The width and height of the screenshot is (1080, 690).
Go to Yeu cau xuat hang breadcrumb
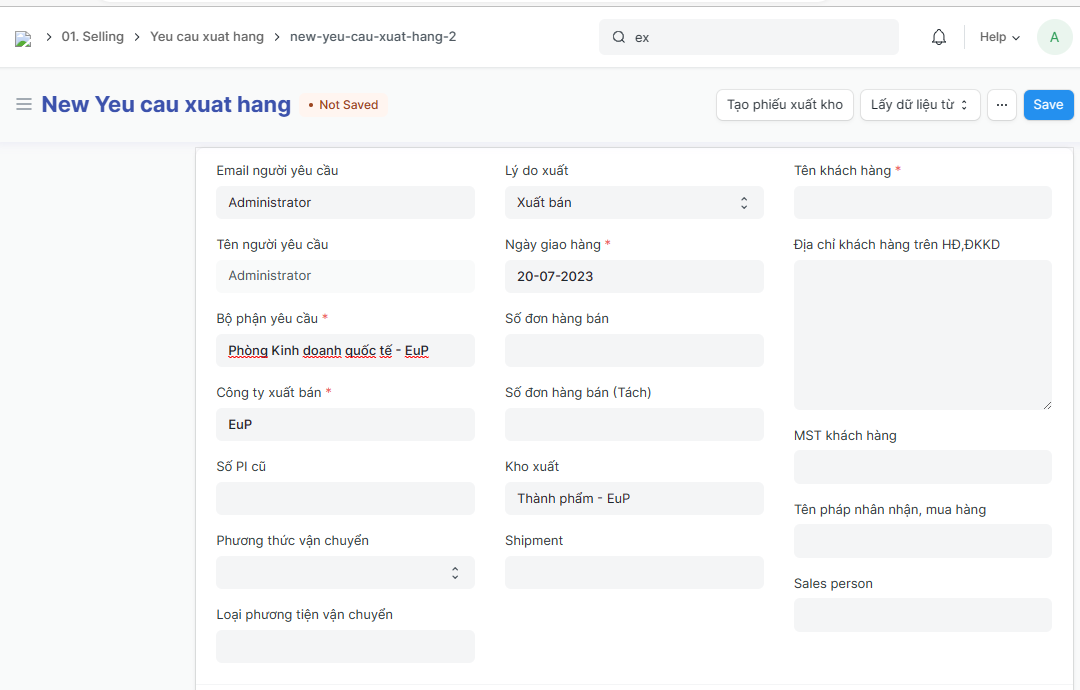click(x=207, y=37)
